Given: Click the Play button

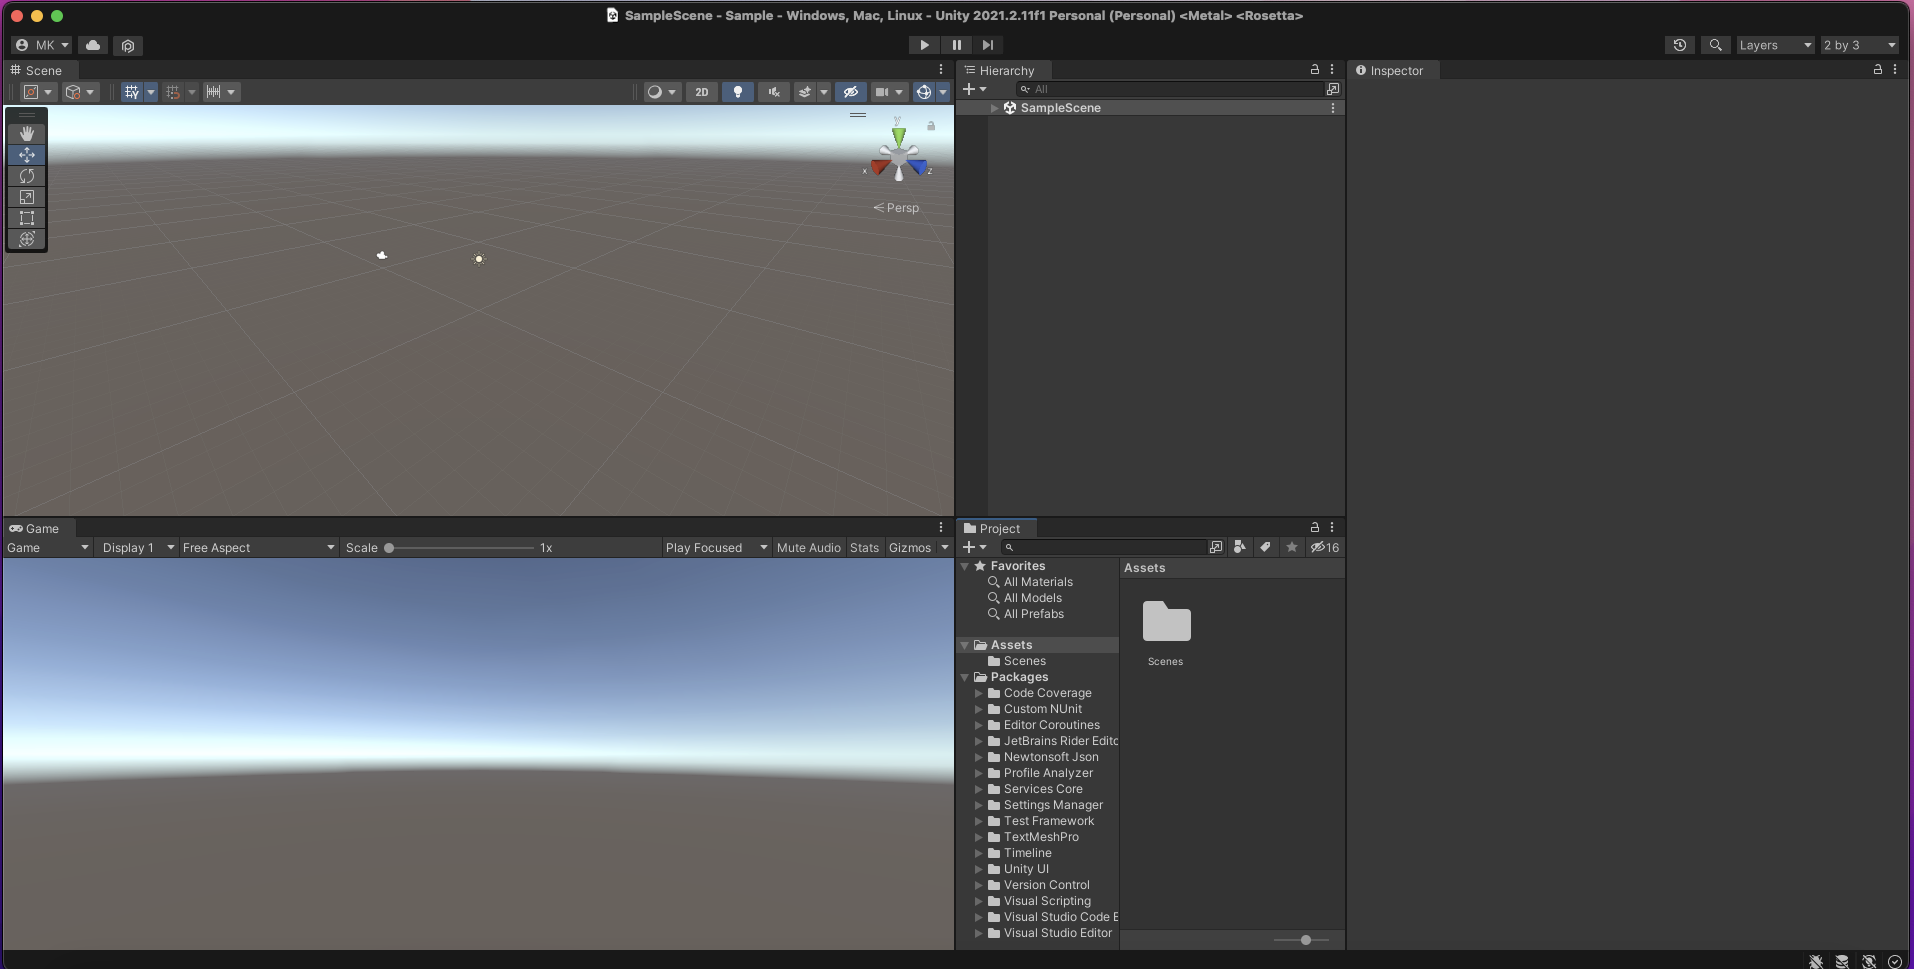Looking at the screenshot, I should click(924, 45).
